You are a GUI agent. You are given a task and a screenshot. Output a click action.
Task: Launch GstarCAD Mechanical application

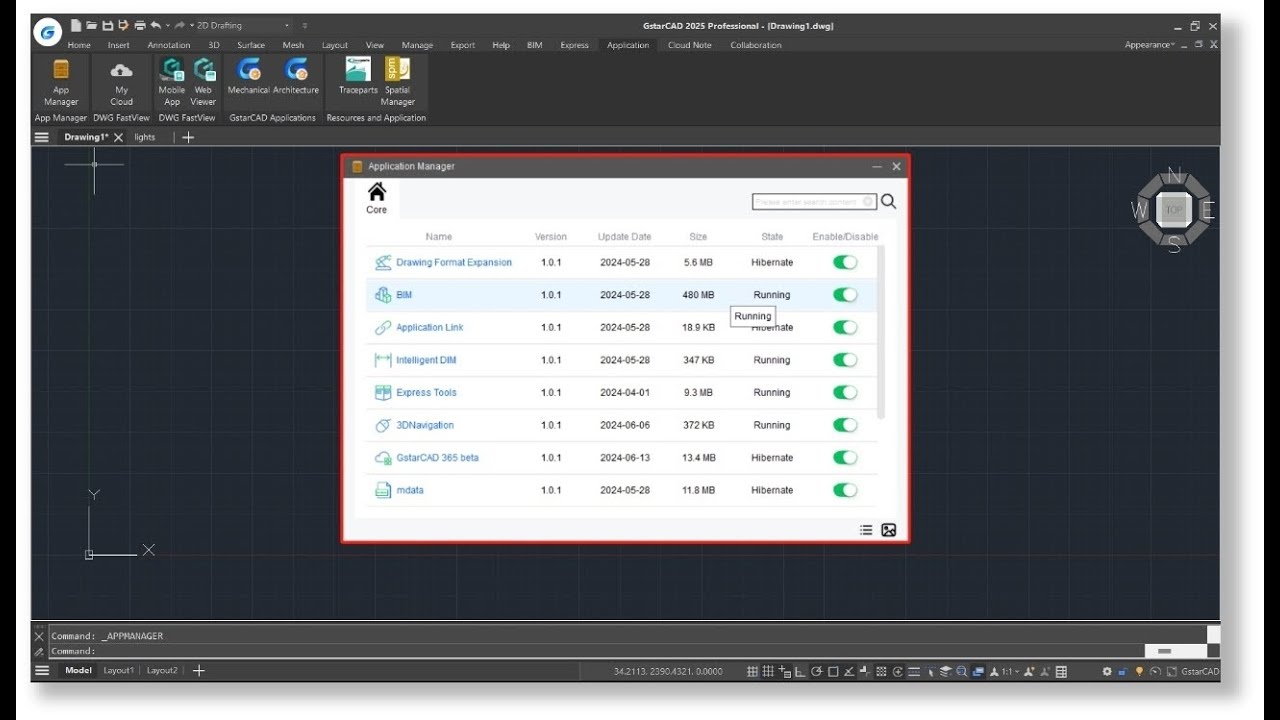(248, 76)
